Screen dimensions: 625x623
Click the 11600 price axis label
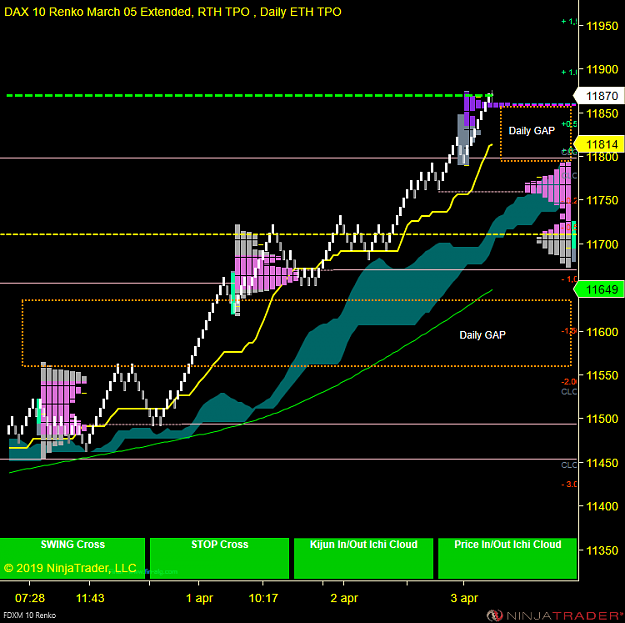pos(602,332)
